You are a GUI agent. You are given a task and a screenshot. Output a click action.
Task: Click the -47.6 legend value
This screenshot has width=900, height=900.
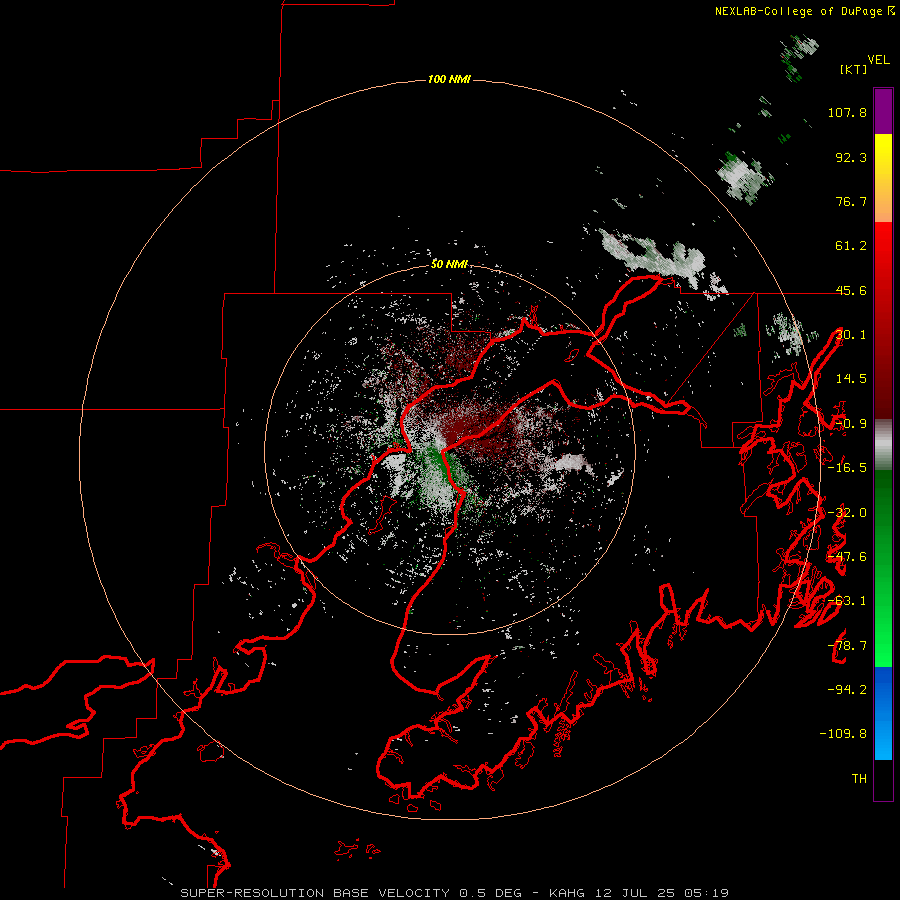pyautogui.click(x=847, y=556)
